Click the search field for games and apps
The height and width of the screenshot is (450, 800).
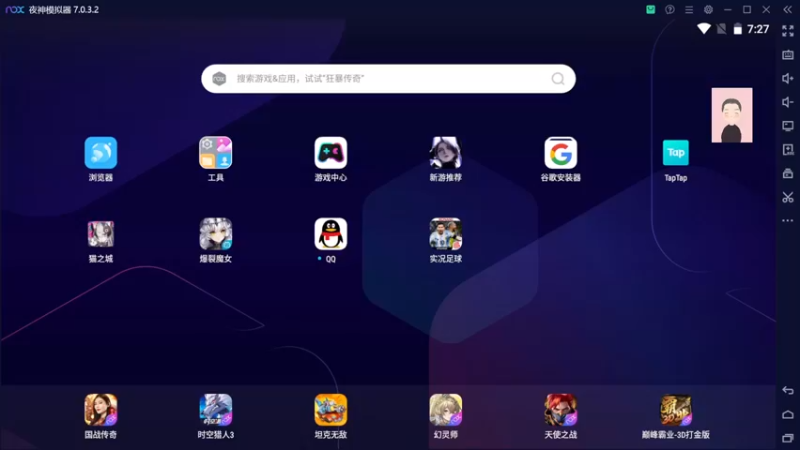pos(388,79)
